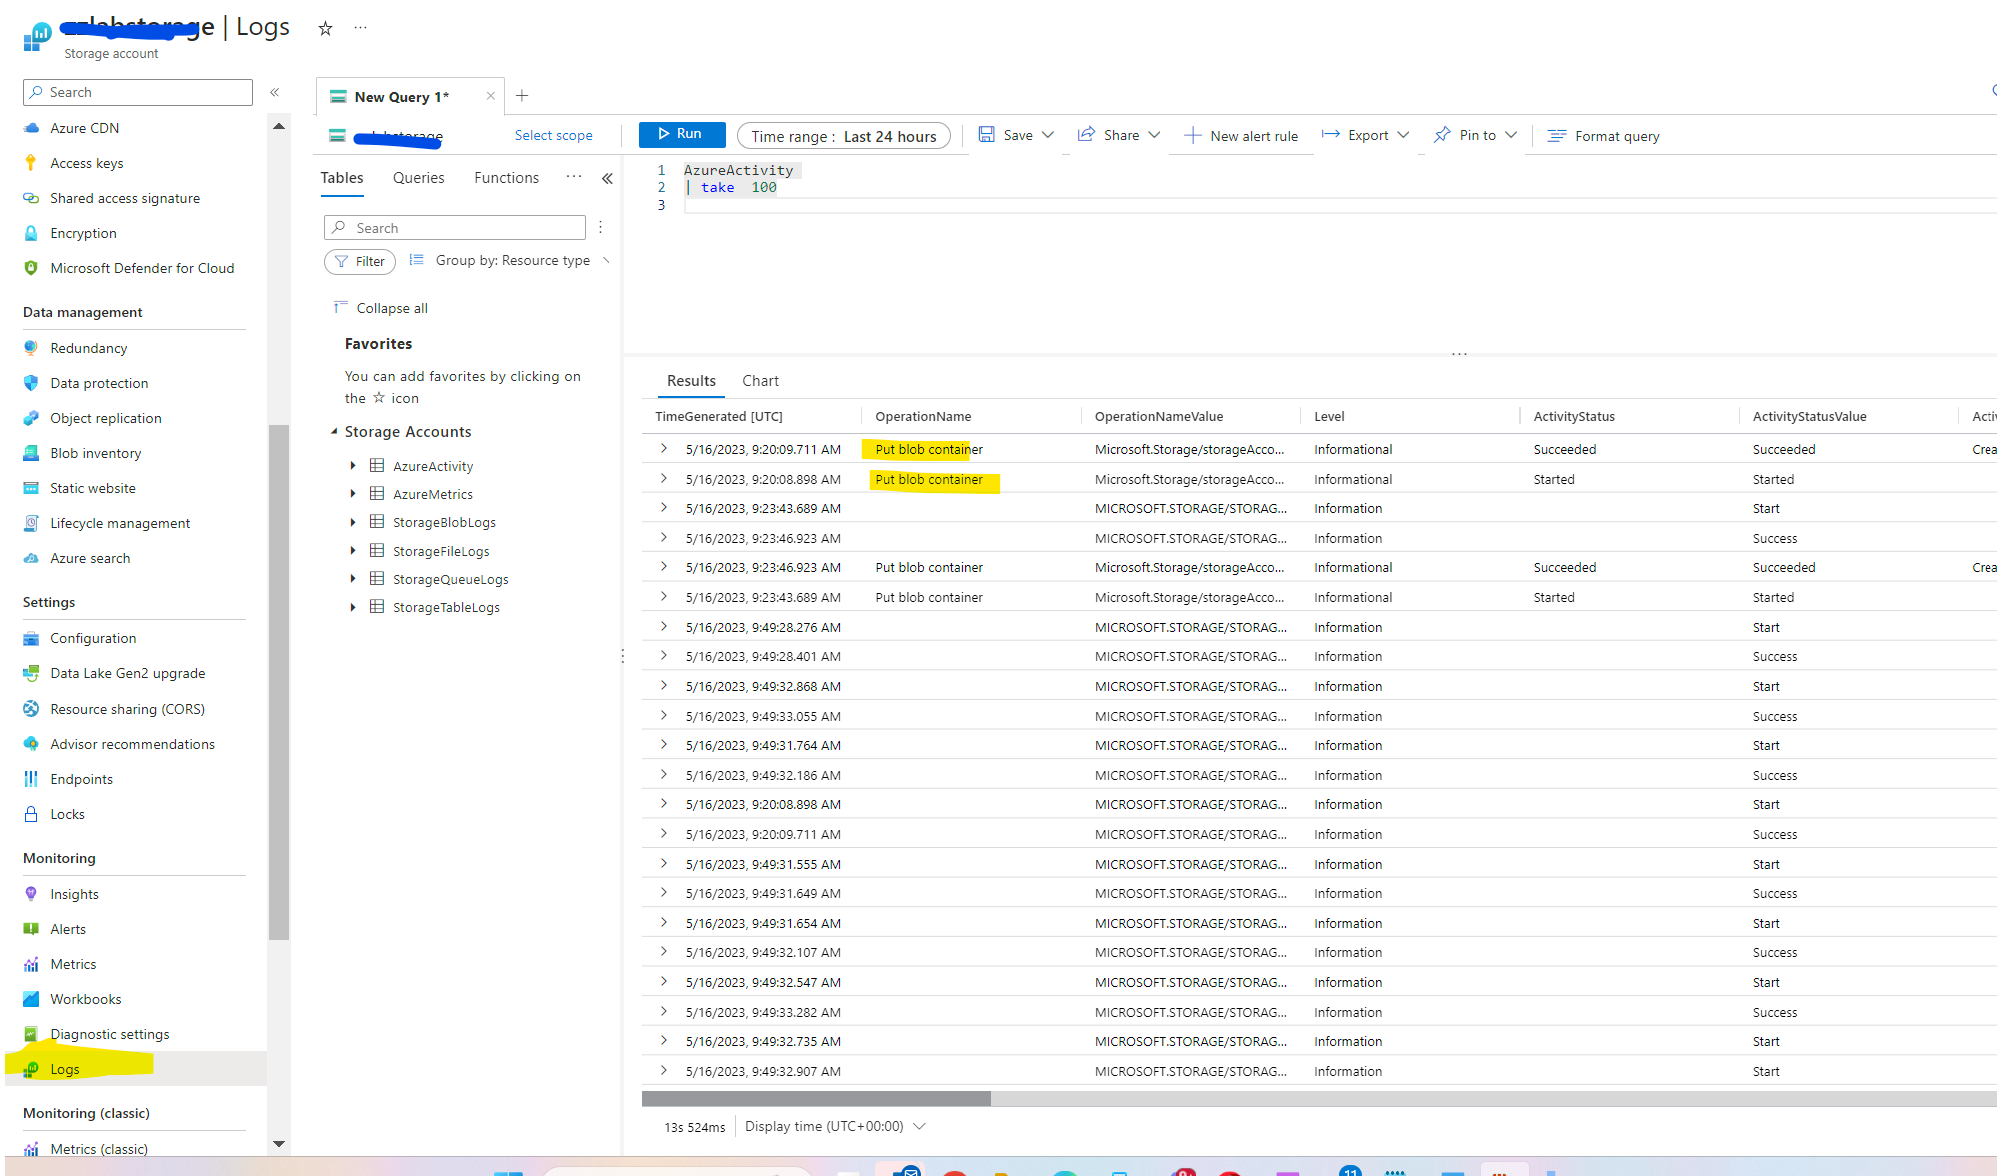Expand the StorageTableLogs table
The width and height of the screenshot is (1997, 1176).
(353, 607)
